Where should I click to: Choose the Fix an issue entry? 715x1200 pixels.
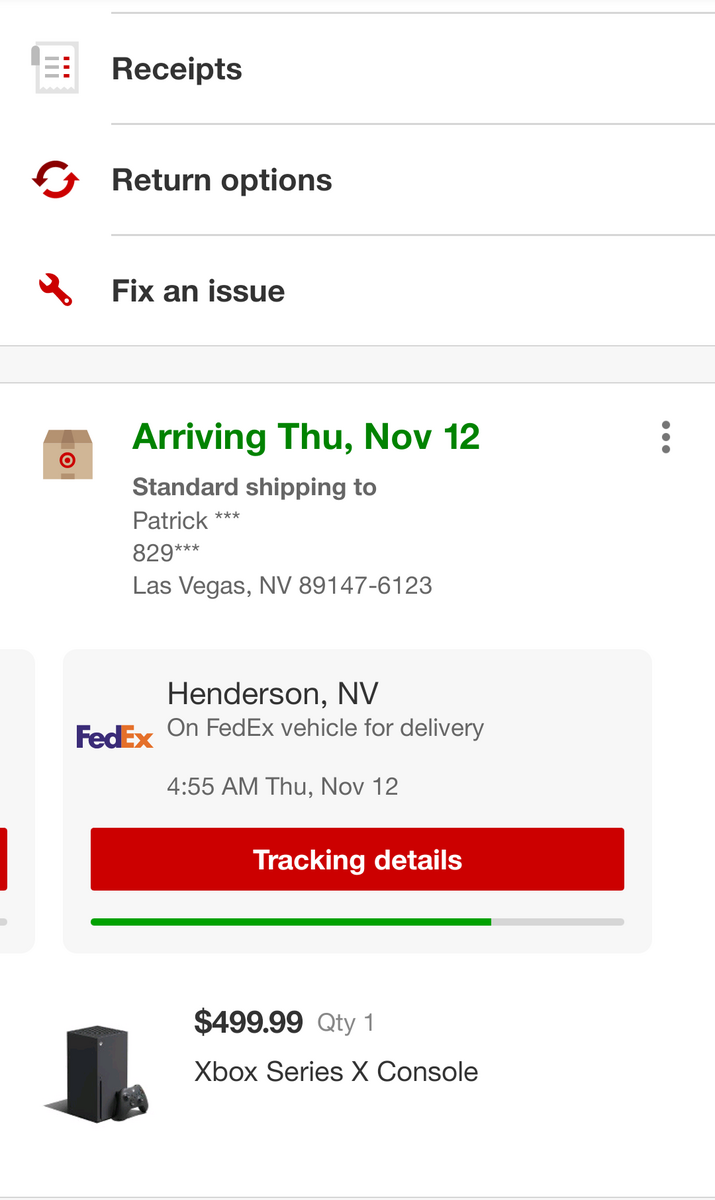198,291
